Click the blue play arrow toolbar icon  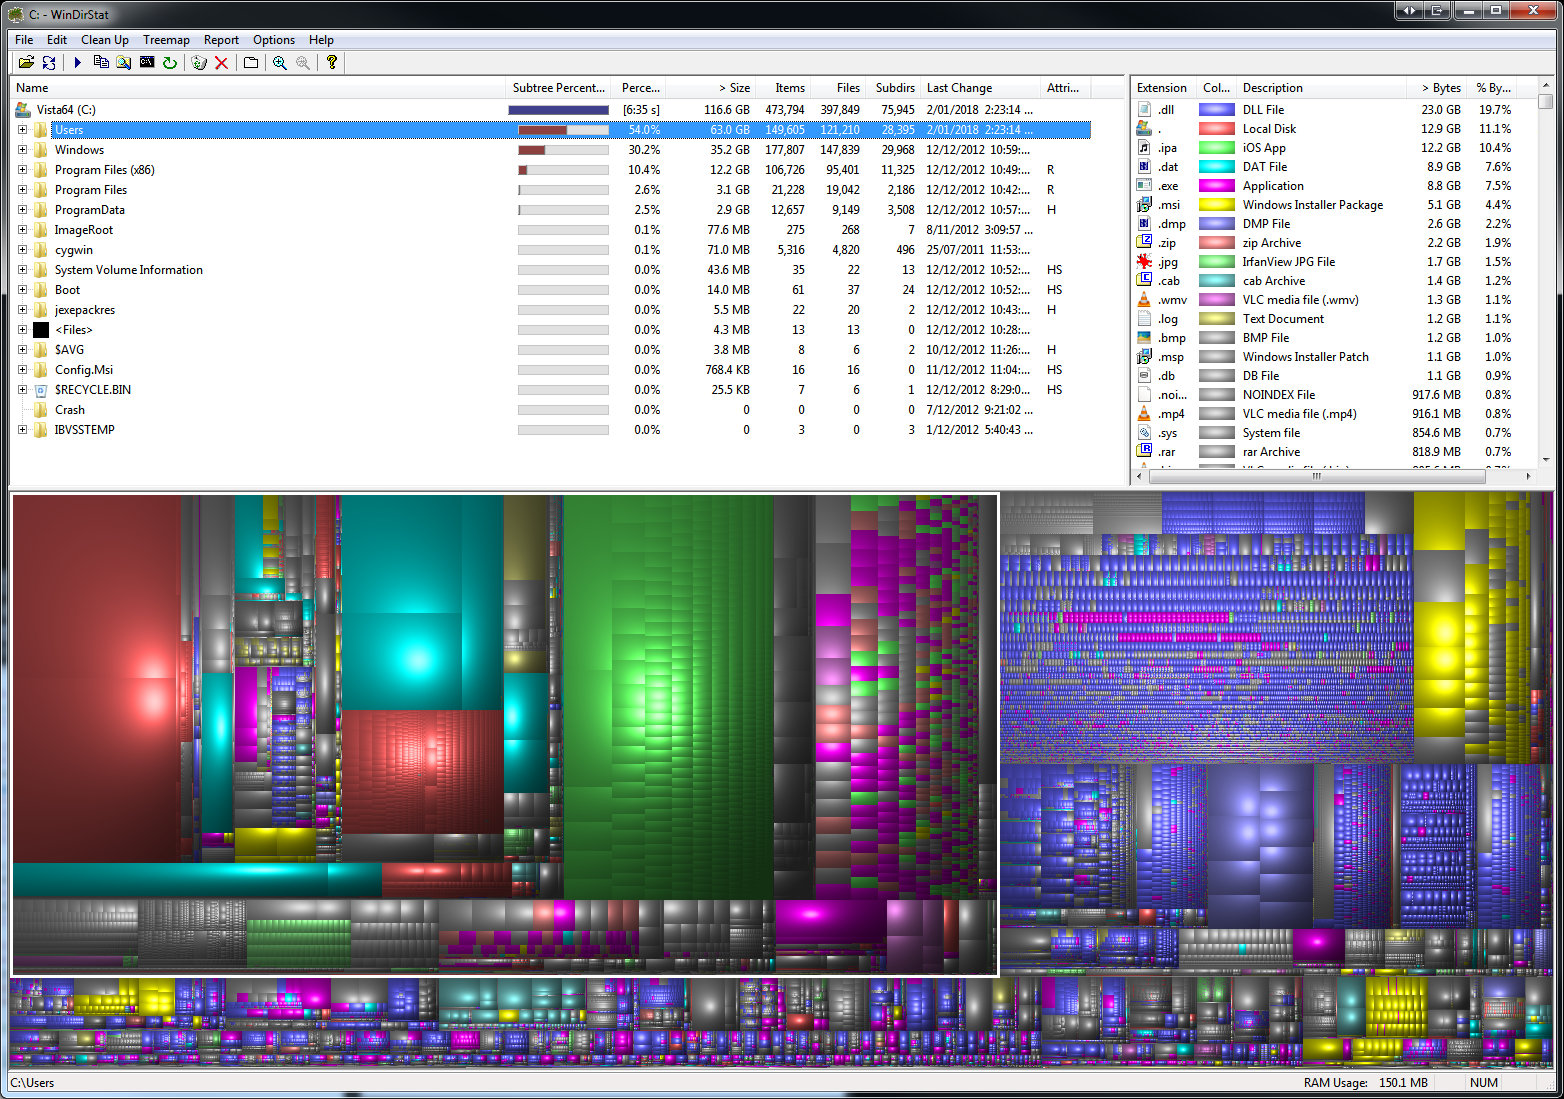click(77, 63)
